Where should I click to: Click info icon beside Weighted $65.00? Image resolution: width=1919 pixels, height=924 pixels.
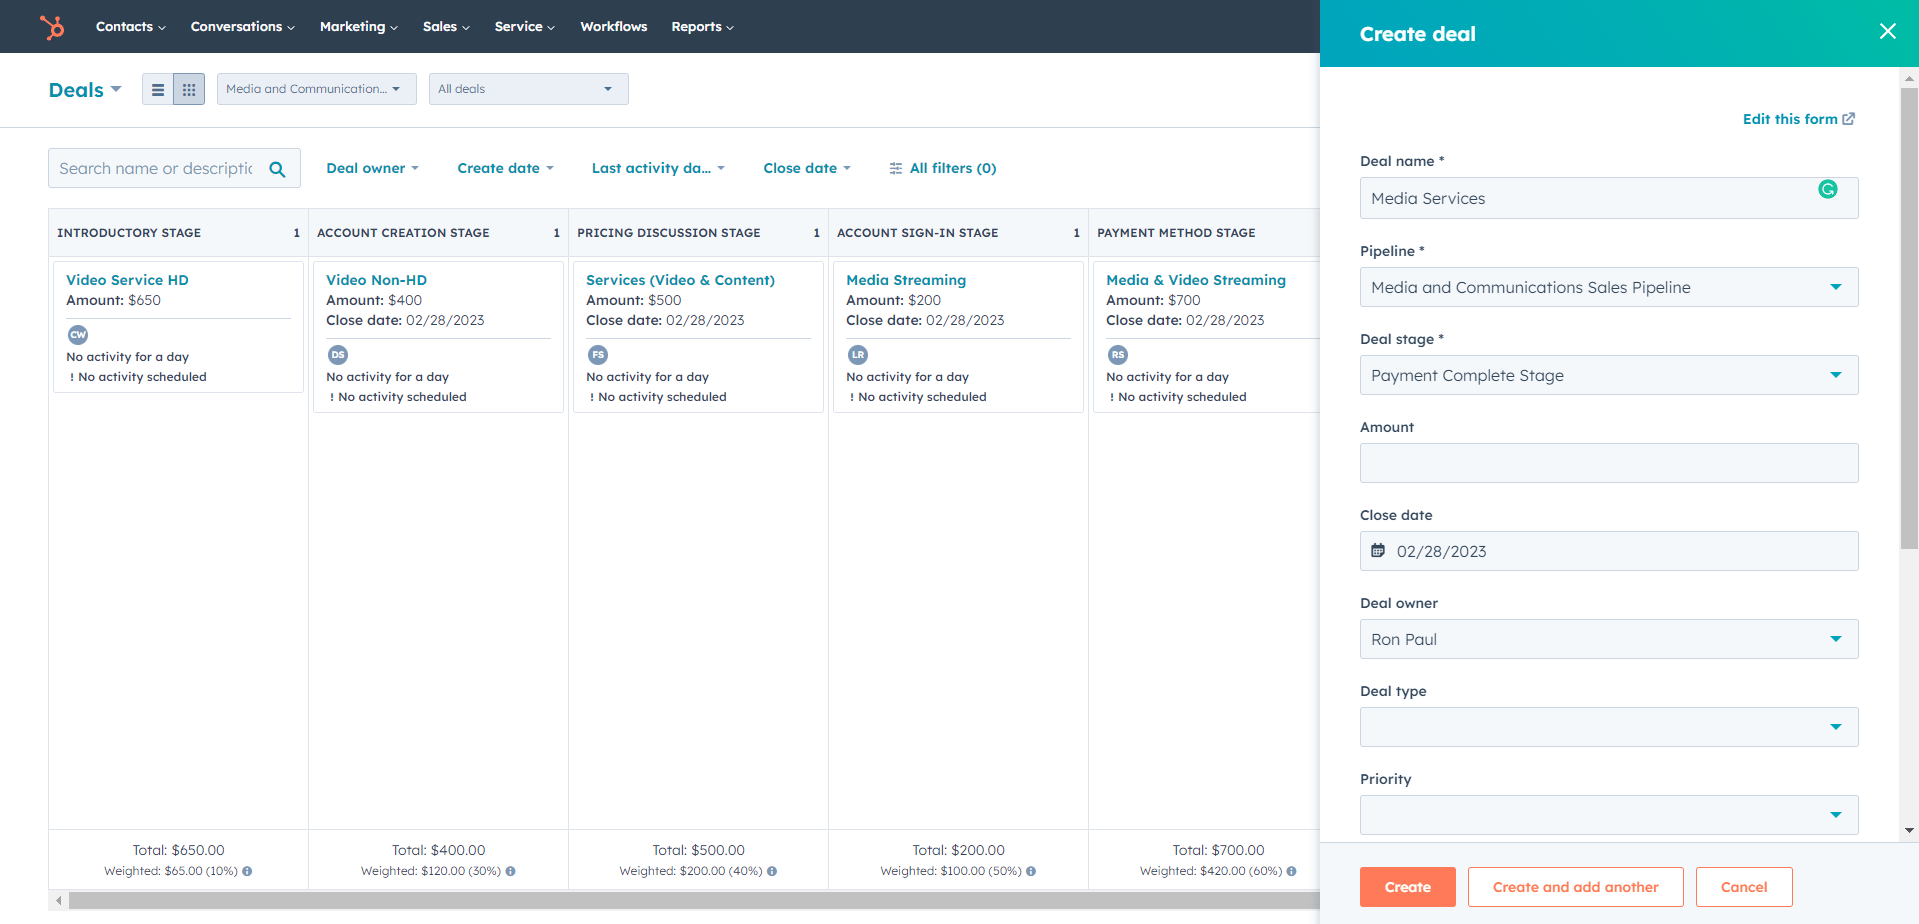pos(247,871)
